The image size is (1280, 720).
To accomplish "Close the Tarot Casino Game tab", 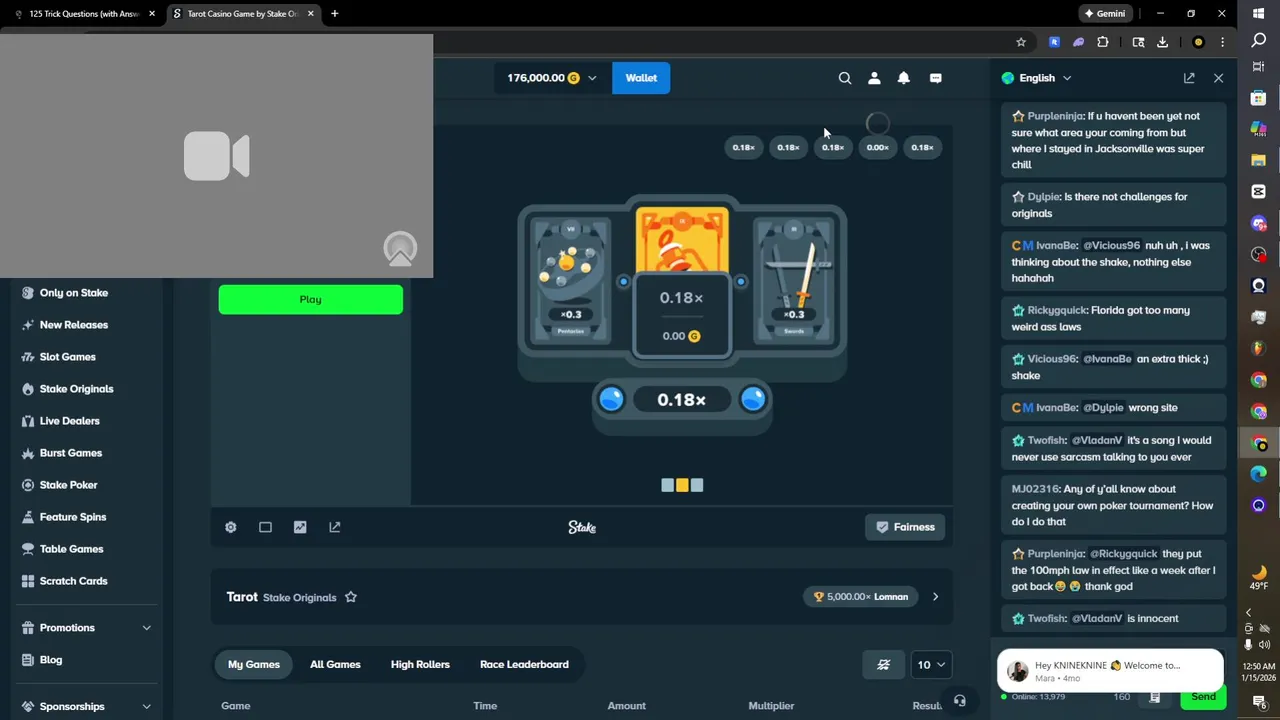I will [x=310, y=14].
